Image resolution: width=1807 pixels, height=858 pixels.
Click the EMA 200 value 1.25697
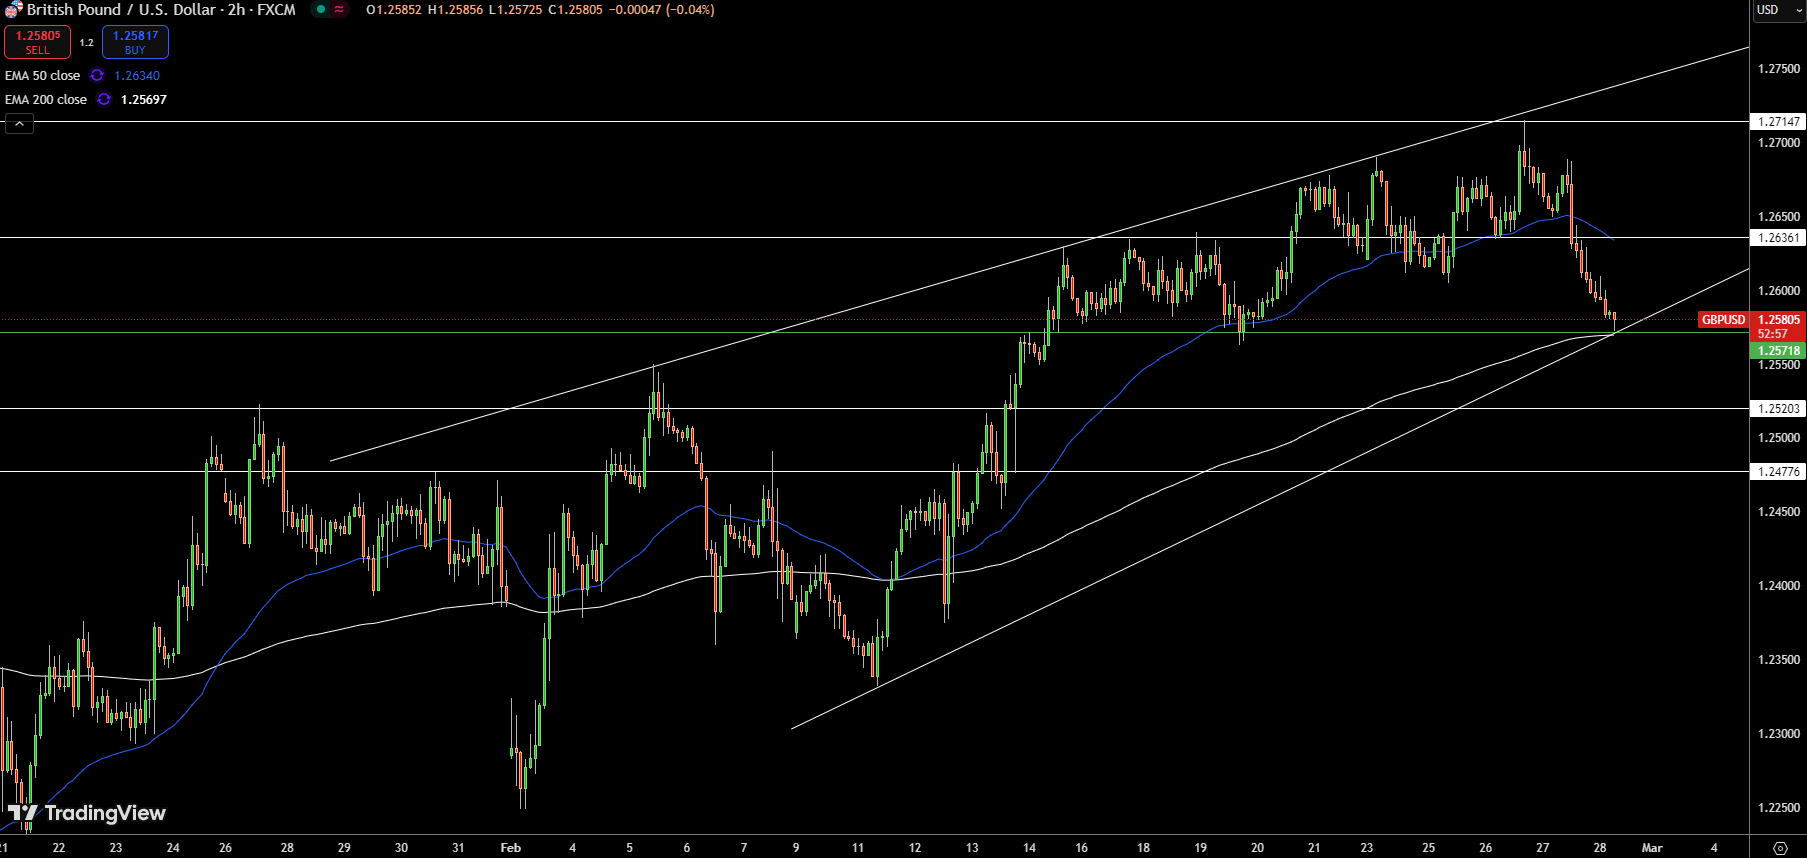[x=144, y=100]
